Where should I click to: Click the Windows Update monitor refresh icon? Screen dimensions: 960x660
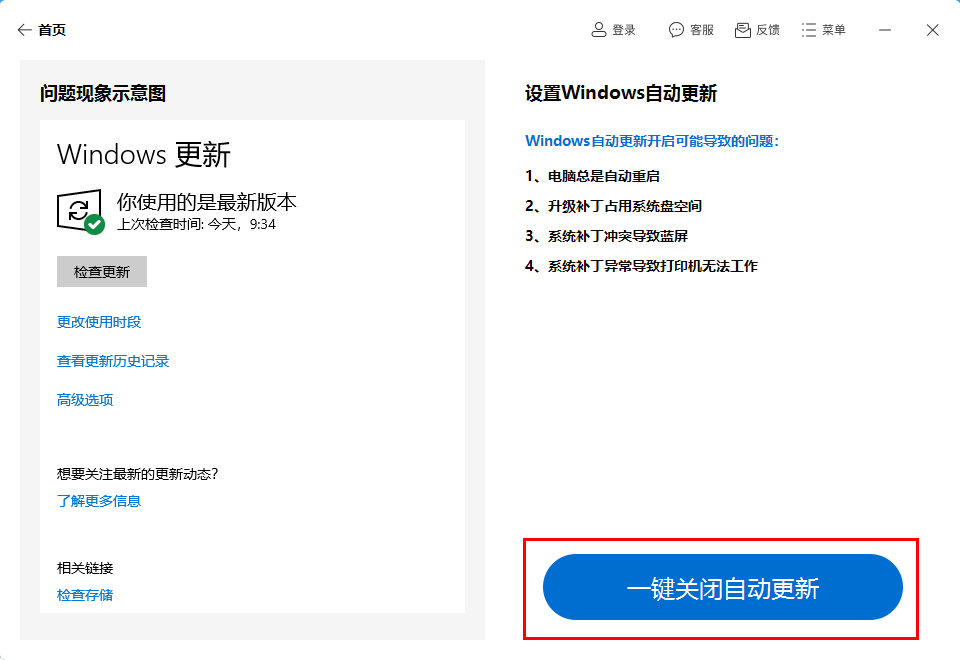[x=78, y=207]
